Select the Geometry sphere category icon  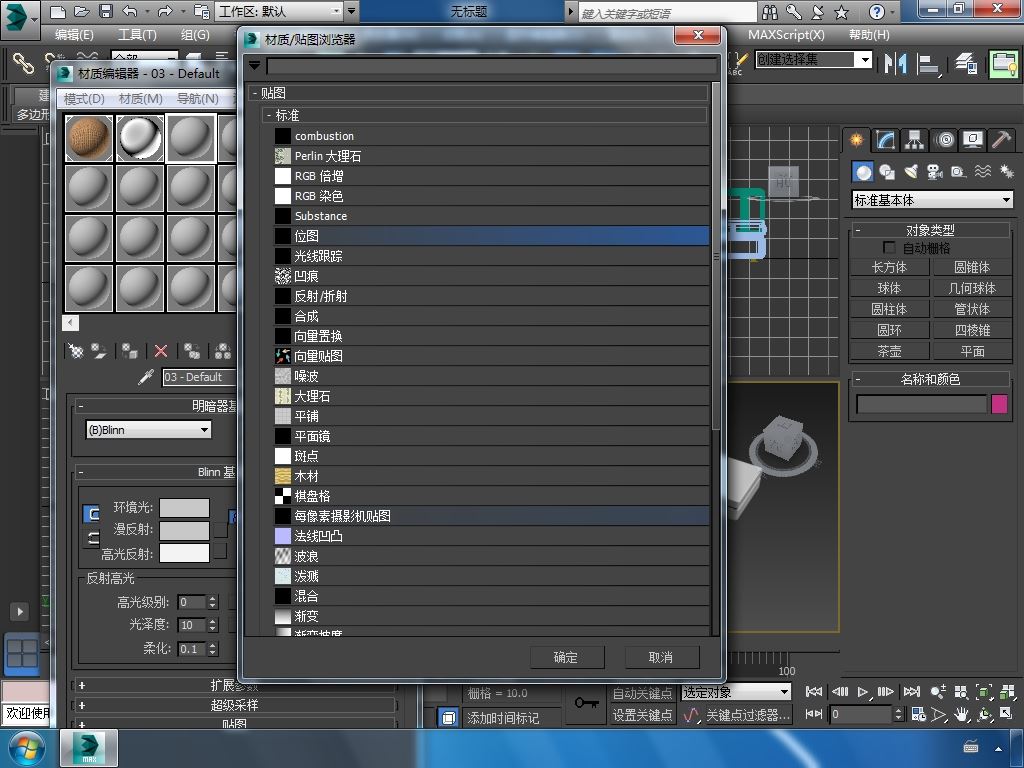click(863, 172)
